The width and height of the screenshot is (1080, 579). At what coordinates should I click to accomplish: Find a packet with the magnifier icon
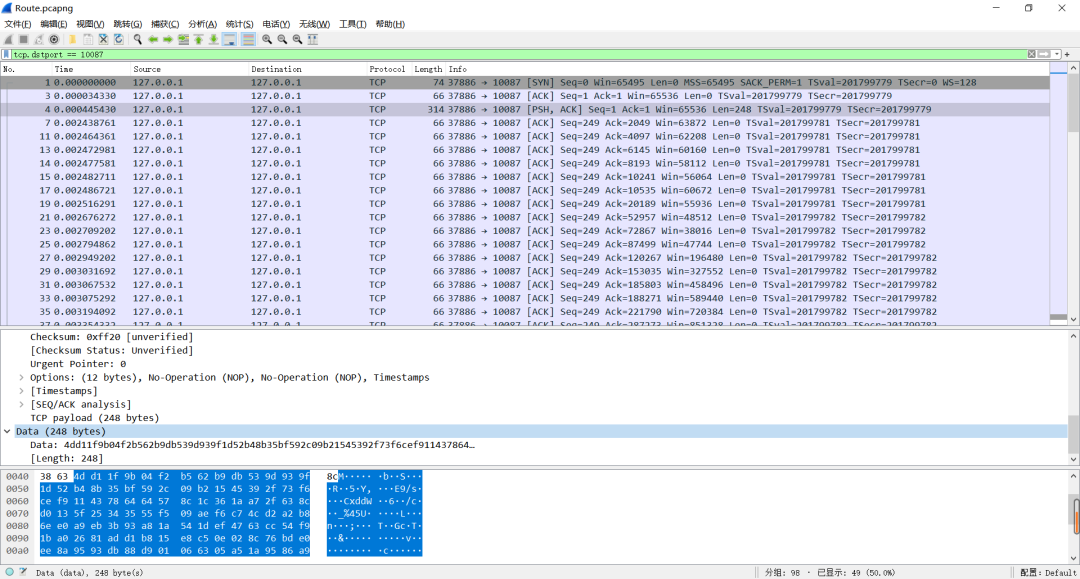[138, 39]
